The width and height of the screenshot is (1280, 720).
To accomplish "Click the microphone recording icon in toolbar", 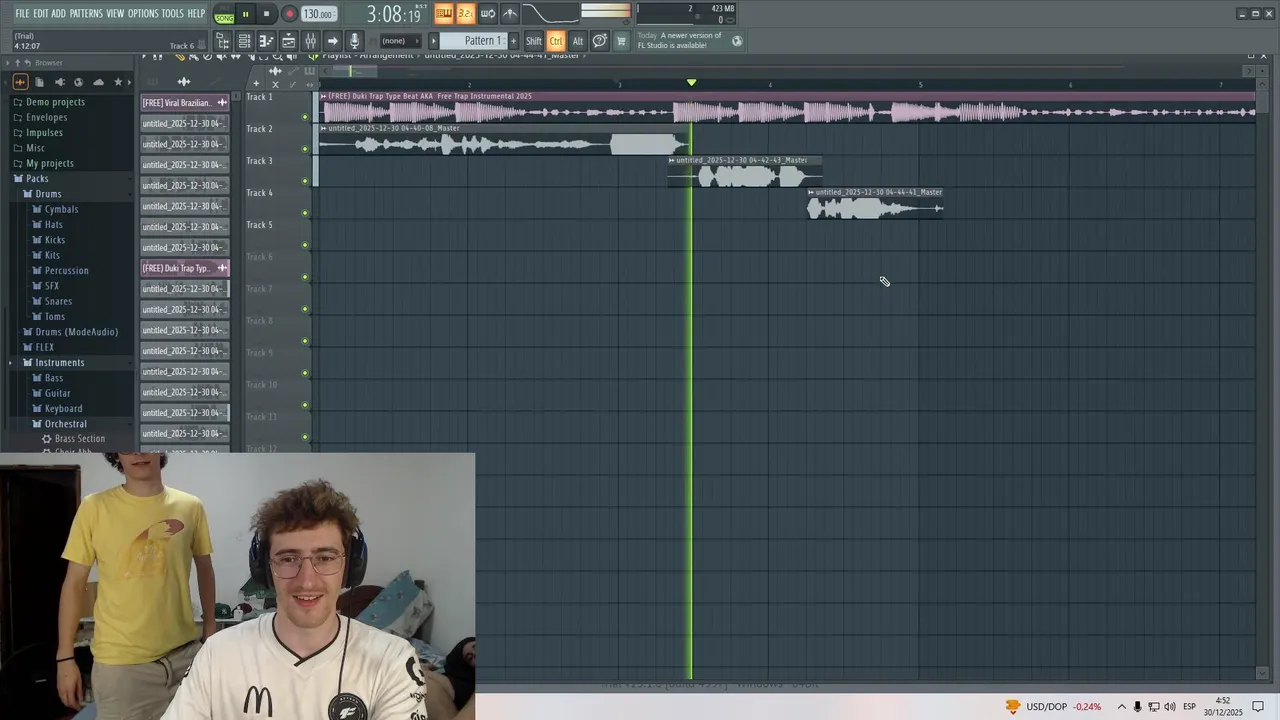I will (354, 41).
